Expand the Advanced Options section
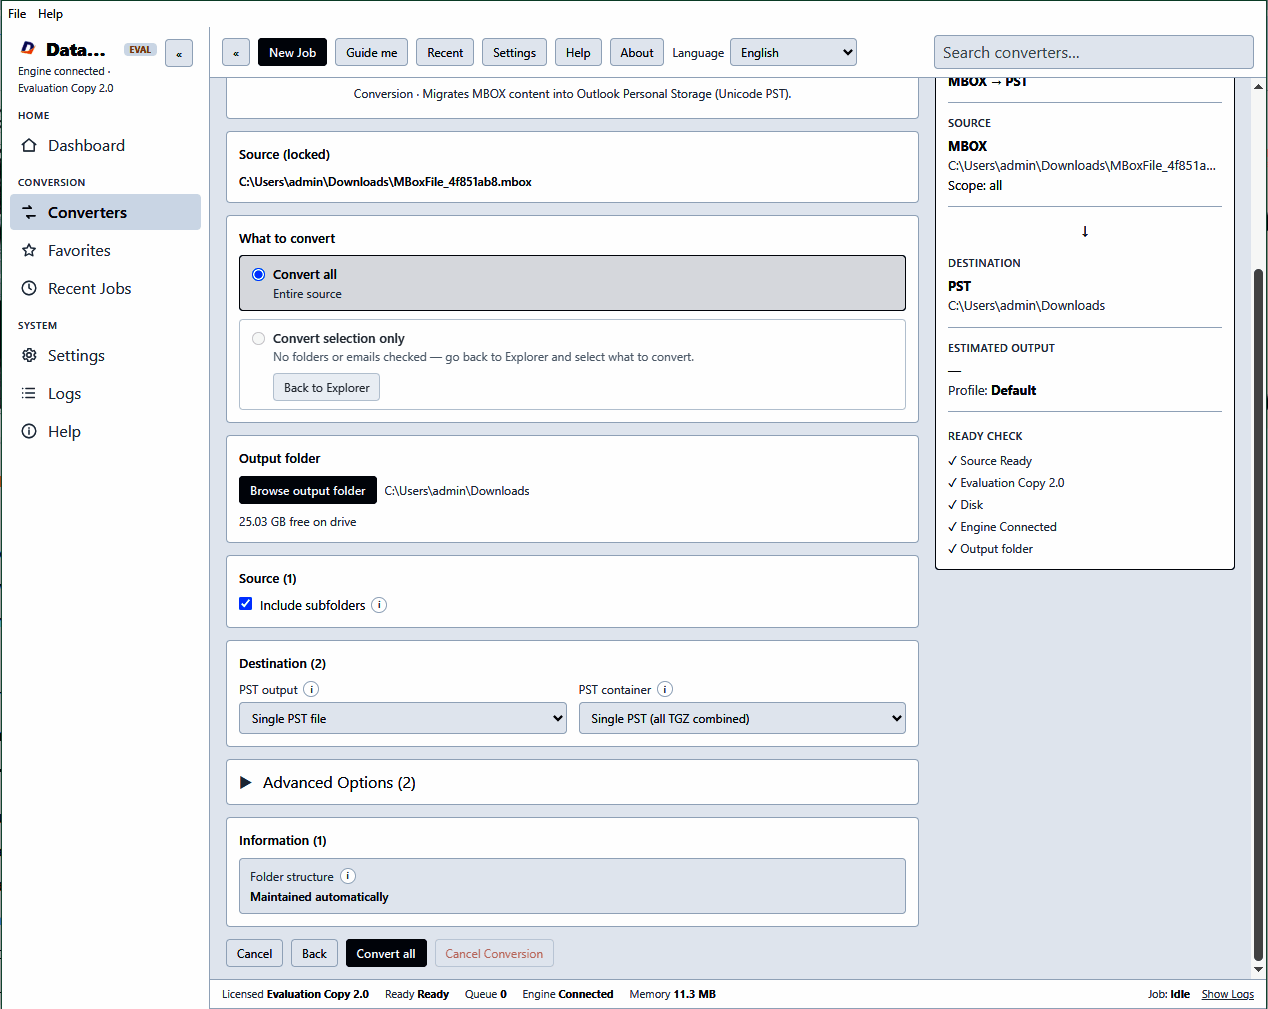Viewport: 1268px width, 1009px height. click(x=572, y=782)
